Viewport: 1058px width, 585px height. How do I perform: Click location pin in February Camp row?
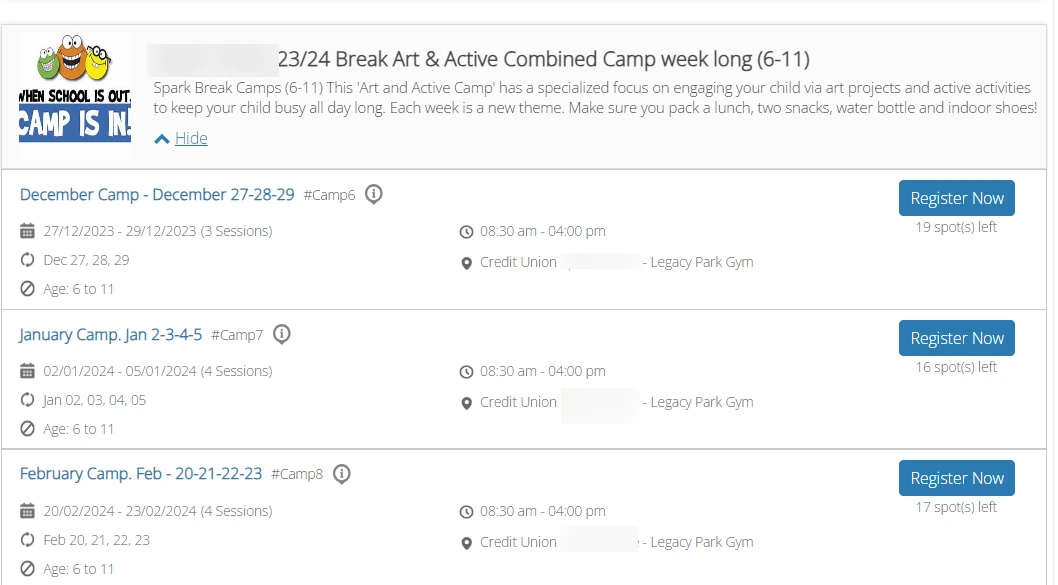466,543
